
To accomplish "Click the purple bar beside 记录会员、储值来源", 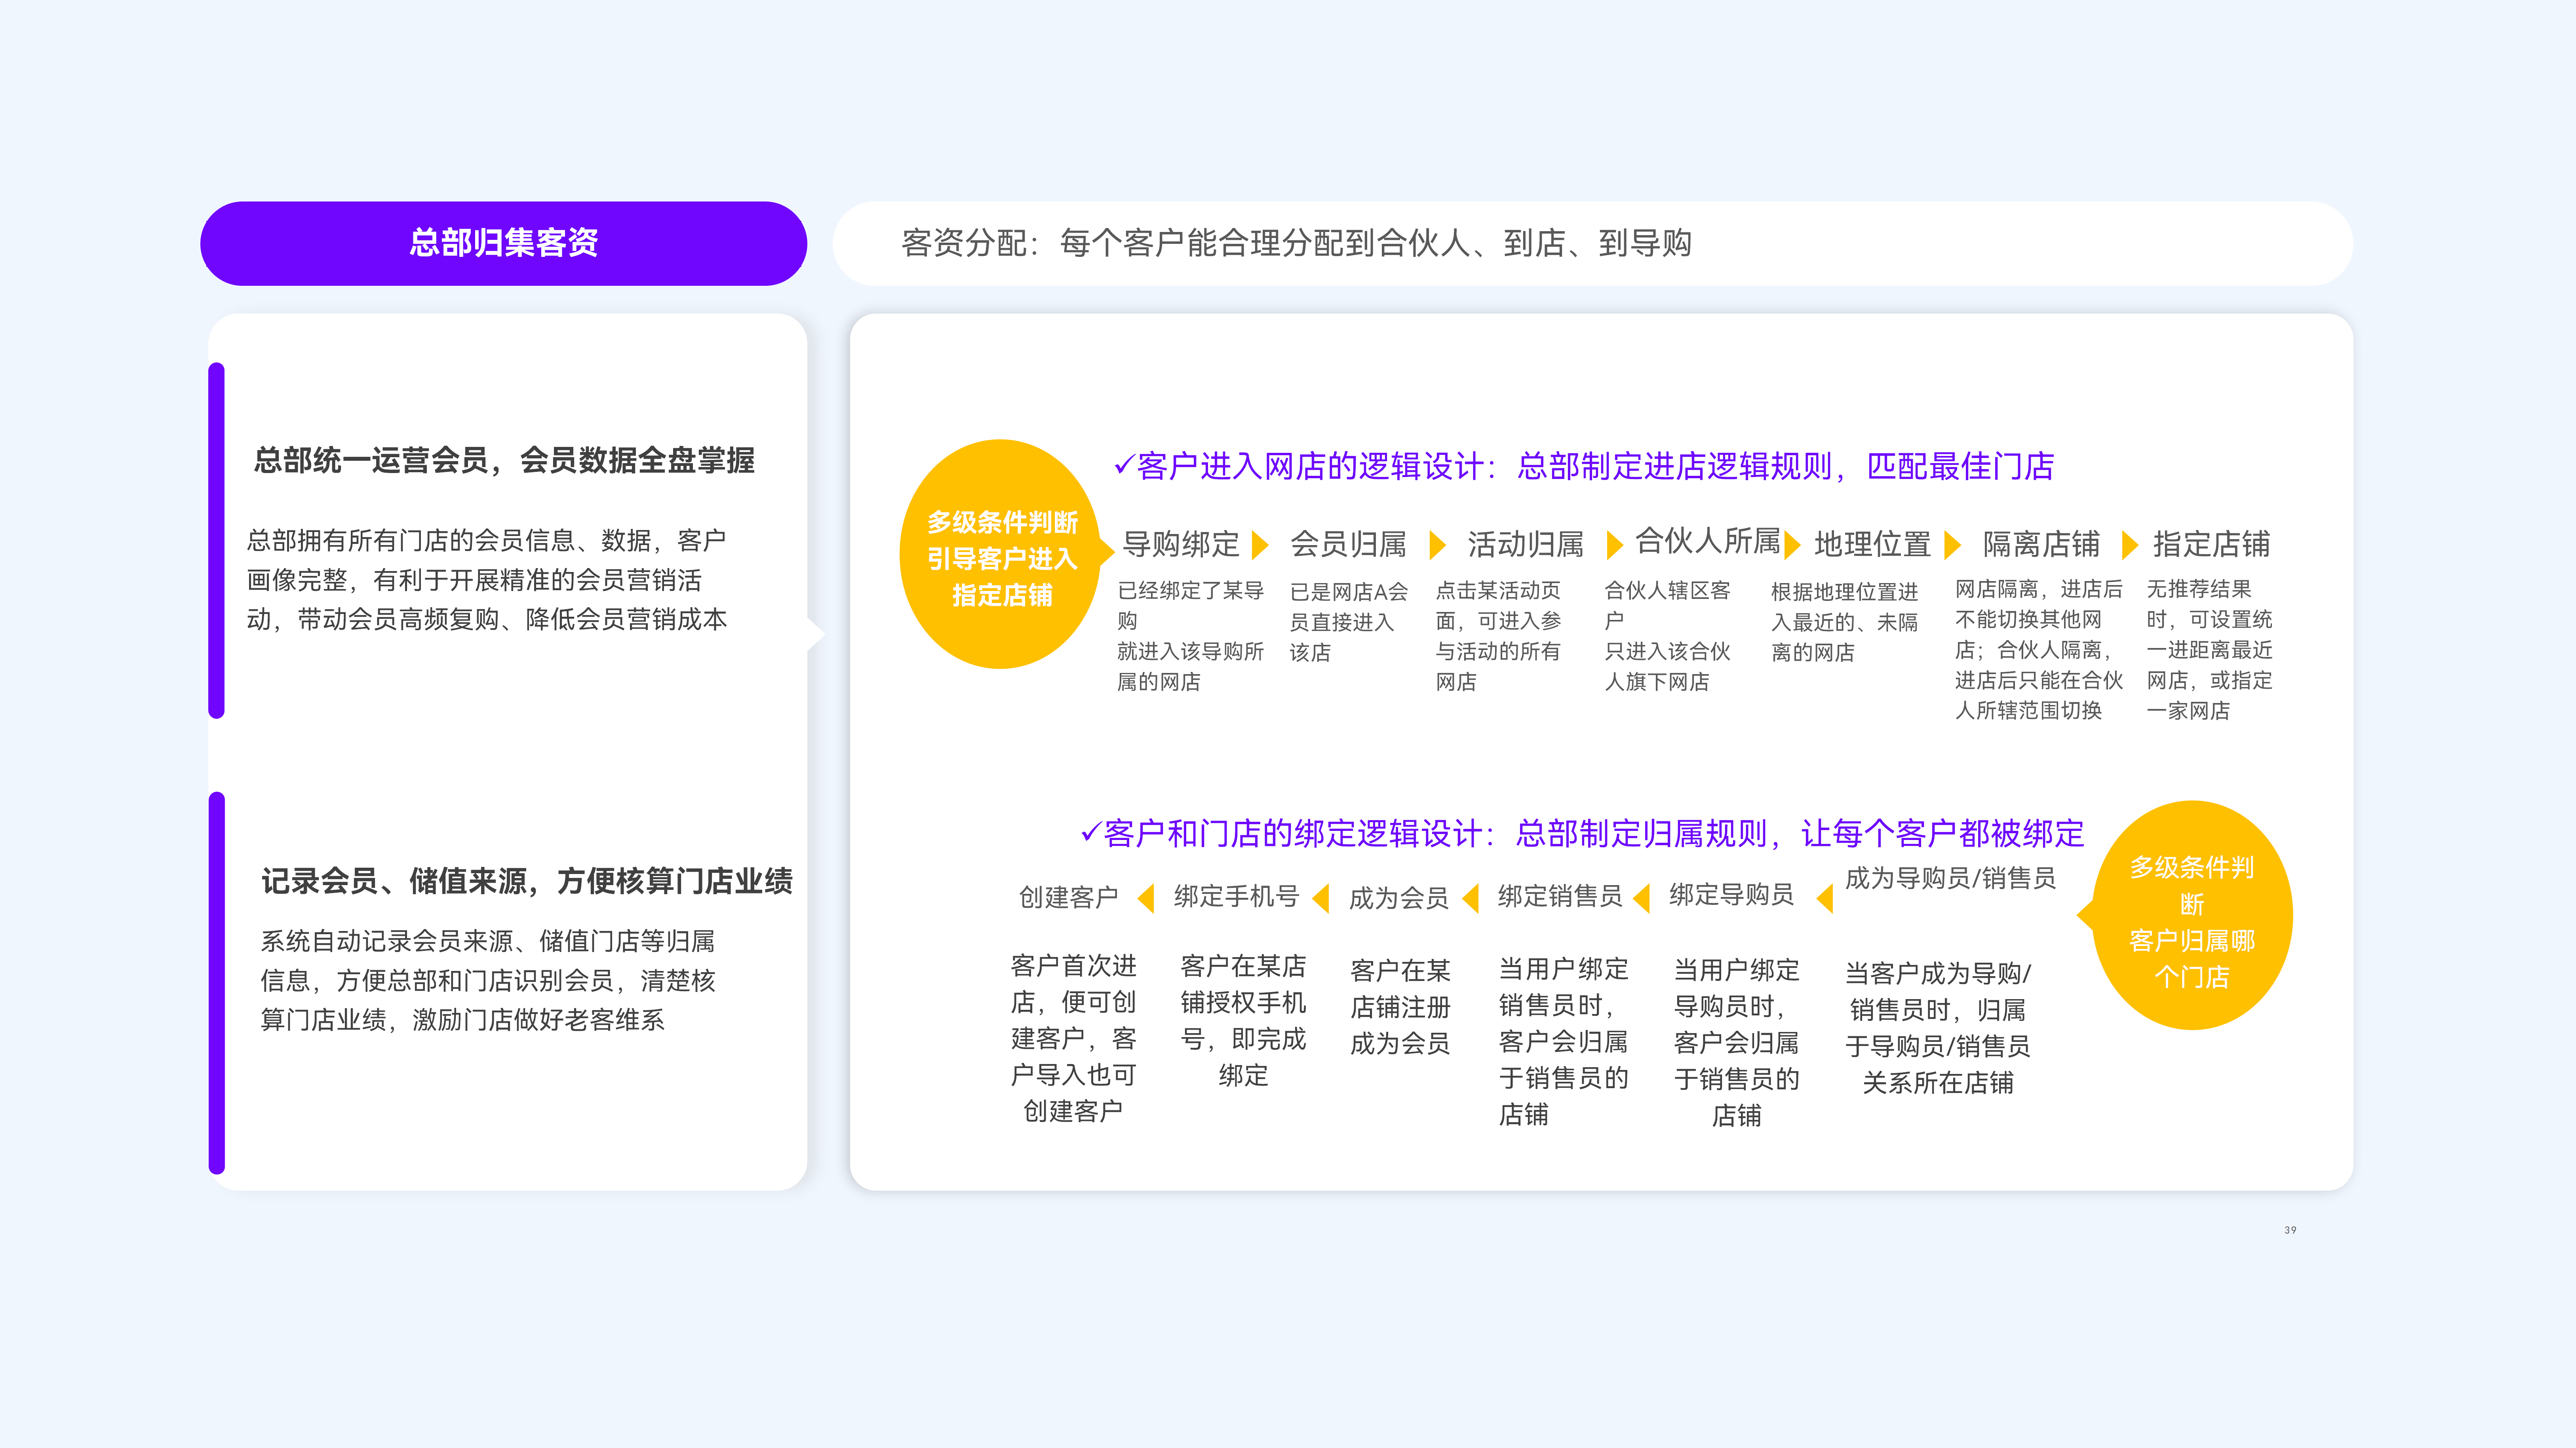I will (x=216, y=982).
